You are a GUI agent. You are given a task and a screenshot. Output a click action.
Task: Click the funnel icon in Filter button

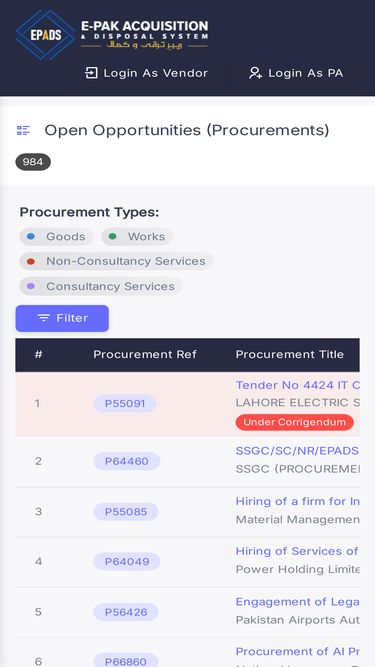pos(43,318)
